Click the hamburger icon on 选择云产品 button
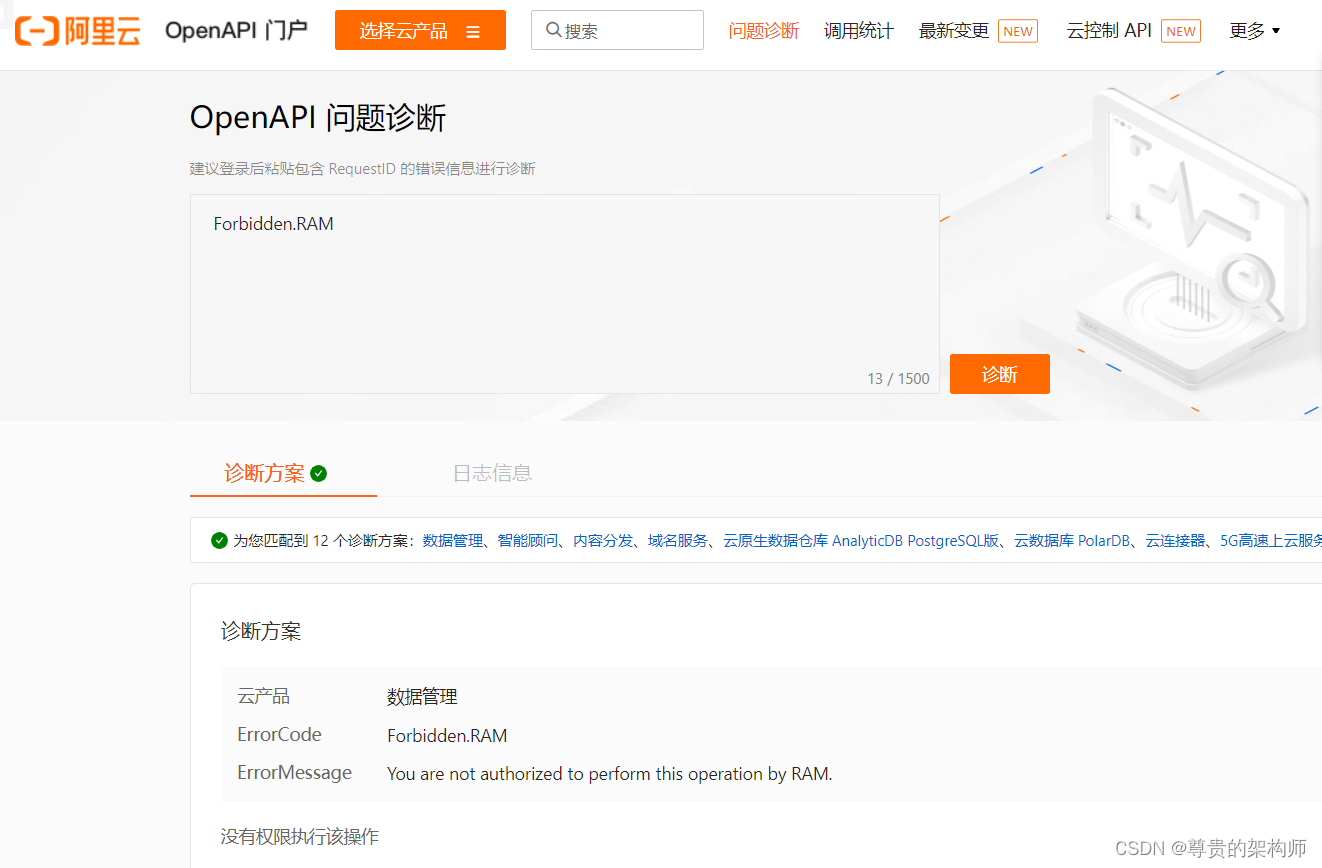Image resolution: width=1322 pixels, height=868 pixels. coord(473,30)
